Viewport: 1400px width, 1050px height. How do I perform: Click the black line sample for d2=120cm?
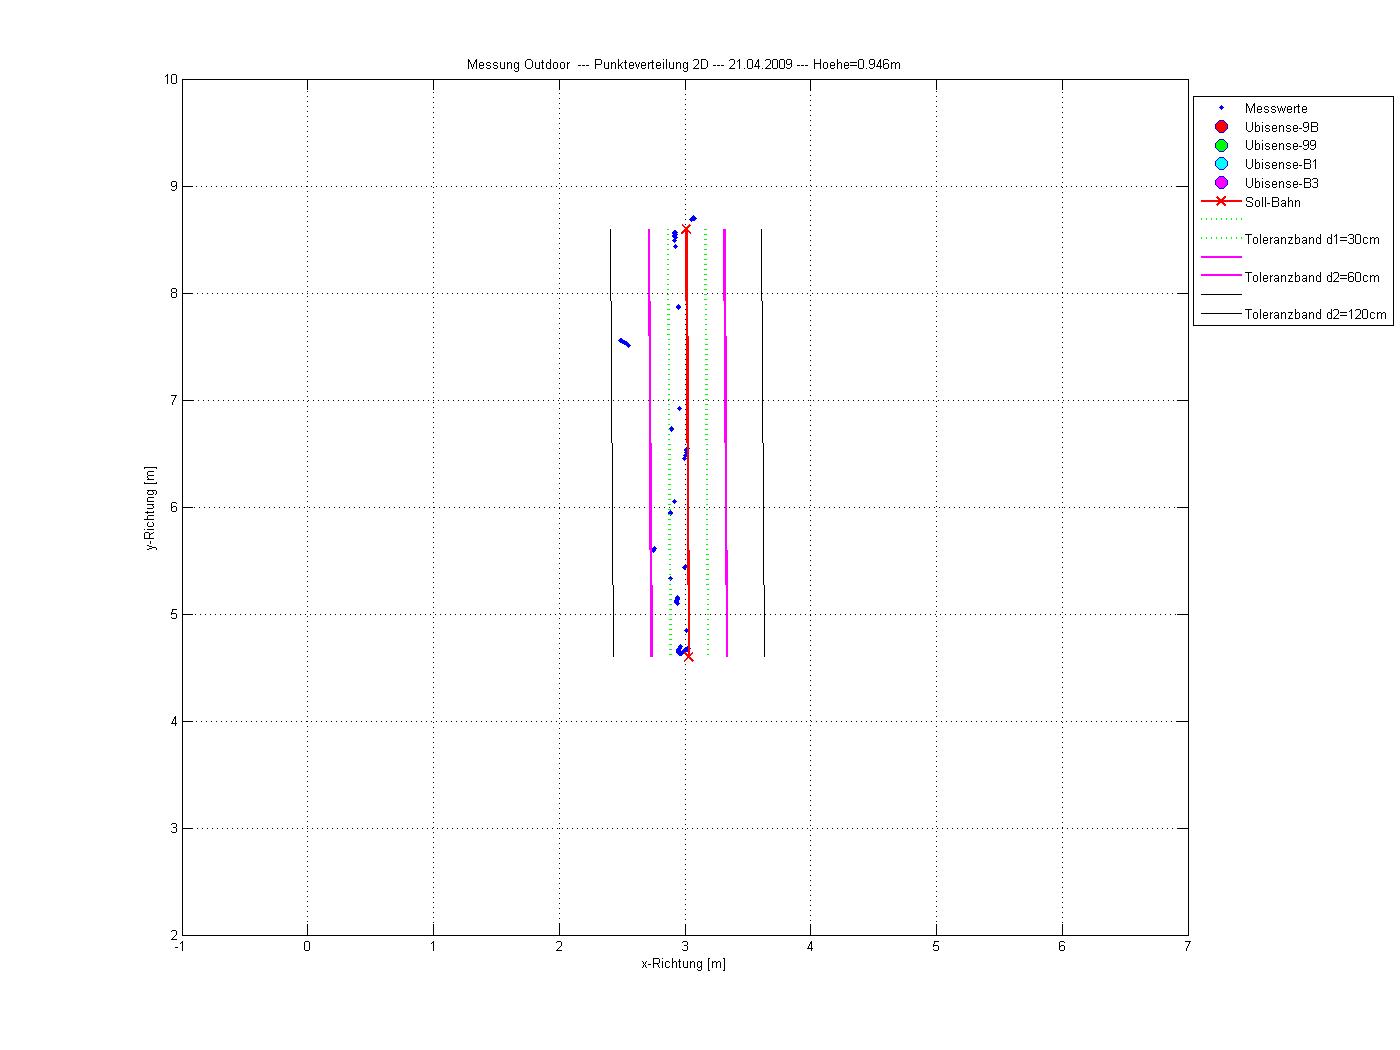(x=1221, y=313)
